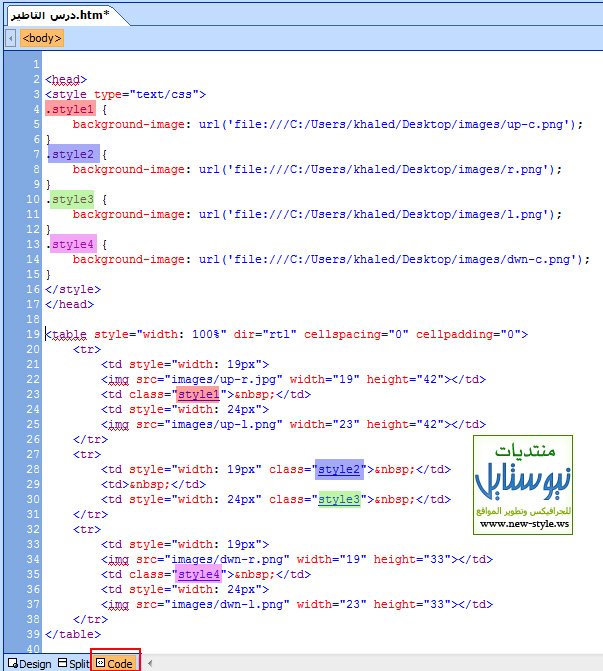The image size is (603, 671).
Task: Click class="style3" value on line 30
Action: (339, 499)
